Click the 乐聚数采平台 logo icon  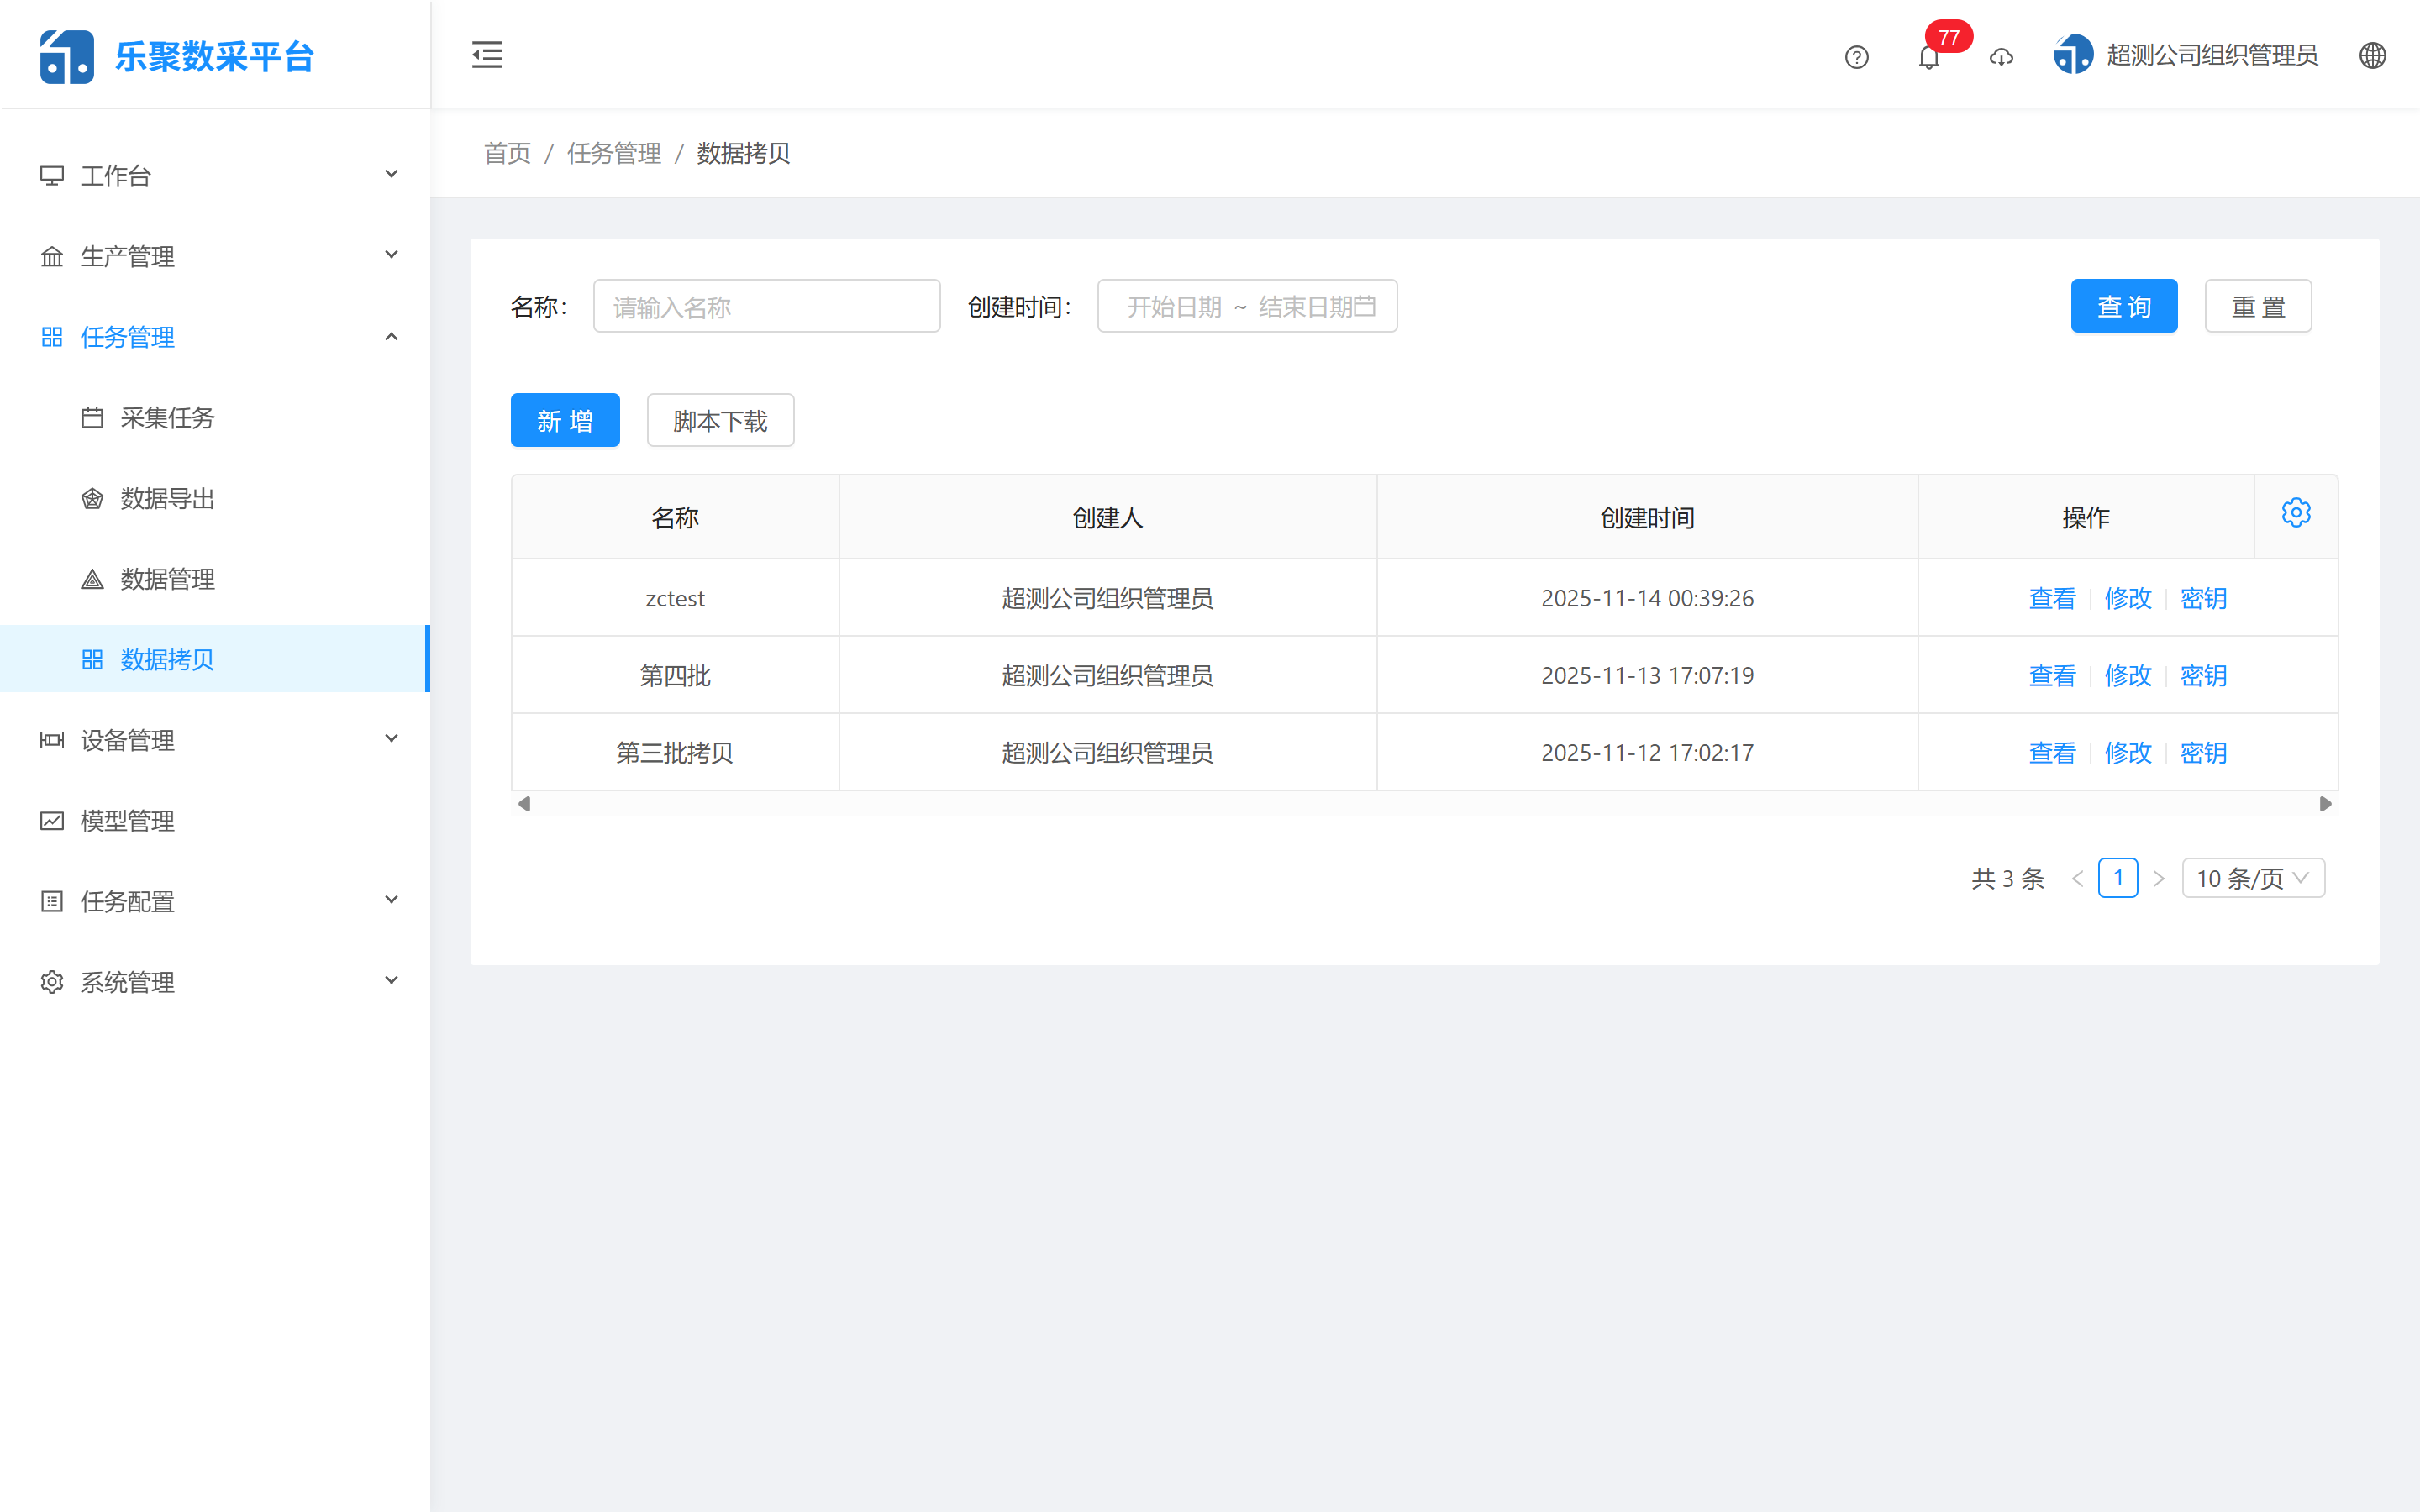coord(66,55)
